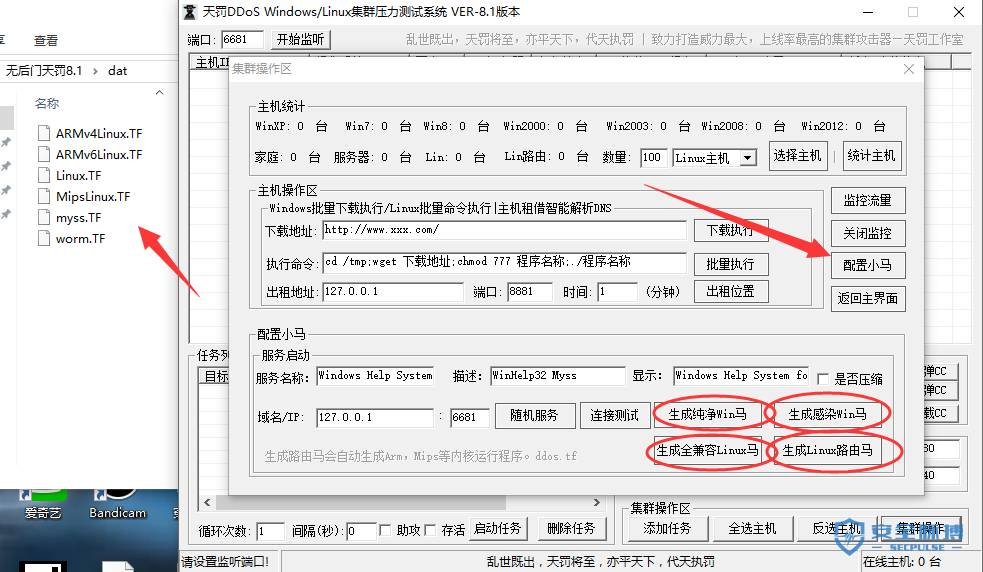
Task: Toggle the 是否压缩 checkbox
Action: click(823, 378)
